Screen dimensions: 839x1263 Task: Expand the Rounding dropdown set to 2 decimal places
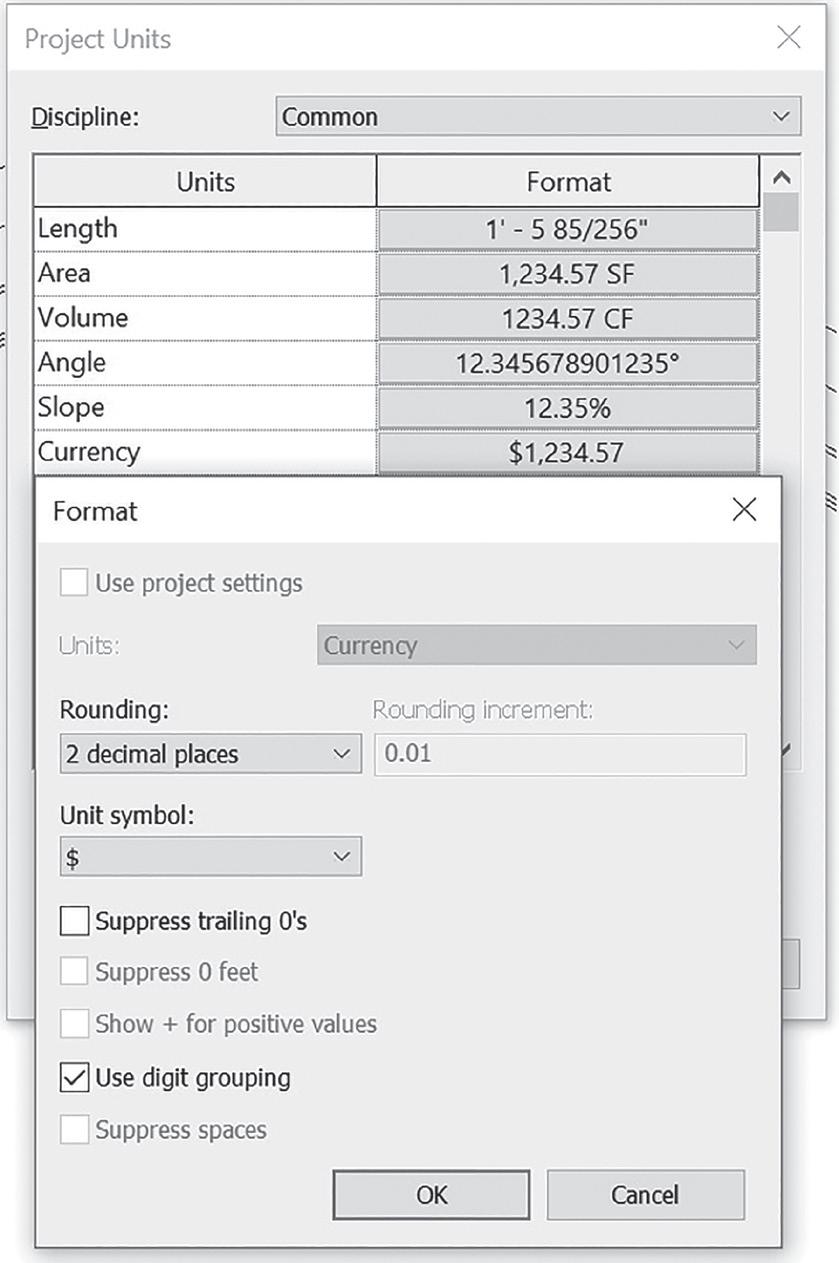(x=210, y=754)
